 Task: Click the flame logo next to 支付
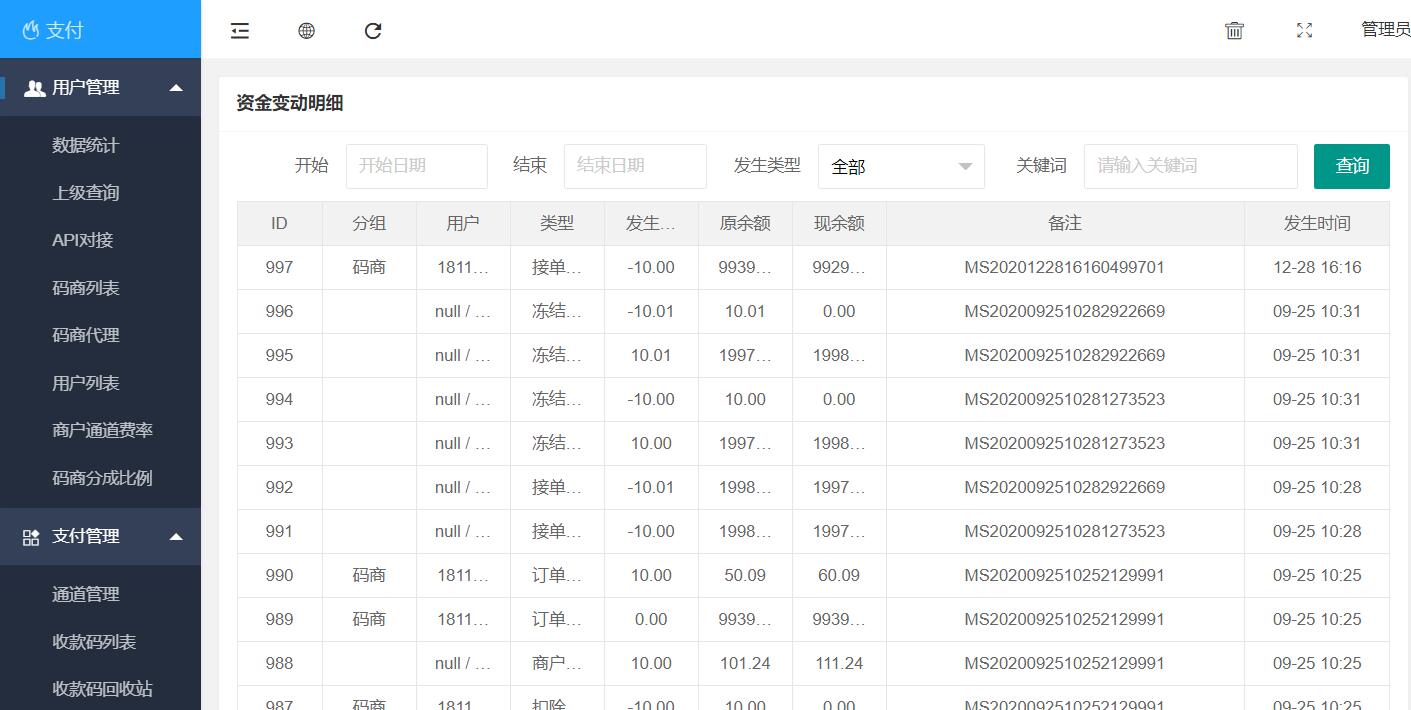30,31
